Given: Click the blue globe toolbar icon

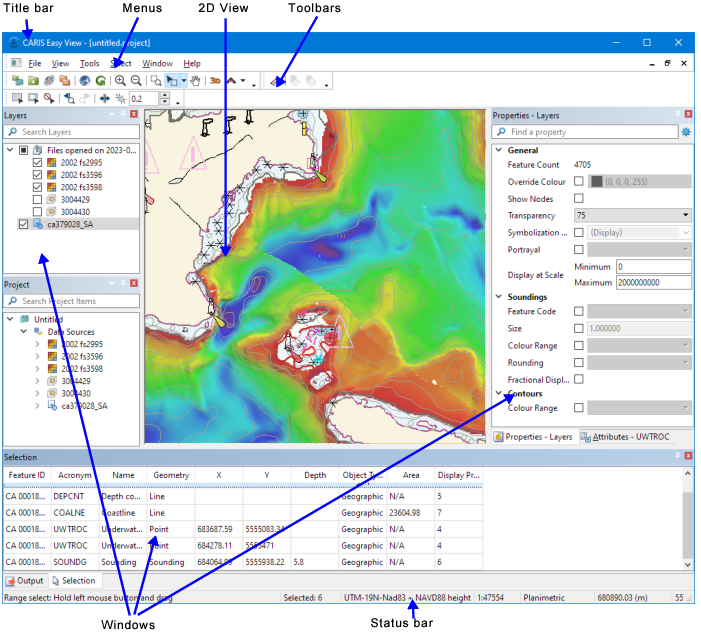Looking at the screenshot, I should click(x=85, y=81).
